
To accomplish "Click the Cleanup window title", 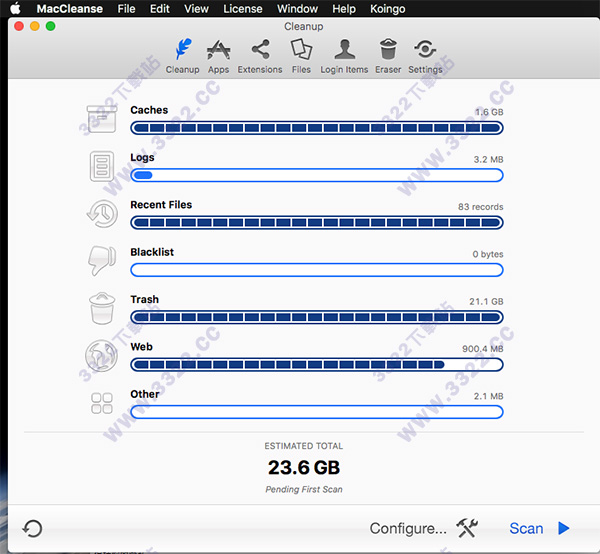I will click(304, 26).
